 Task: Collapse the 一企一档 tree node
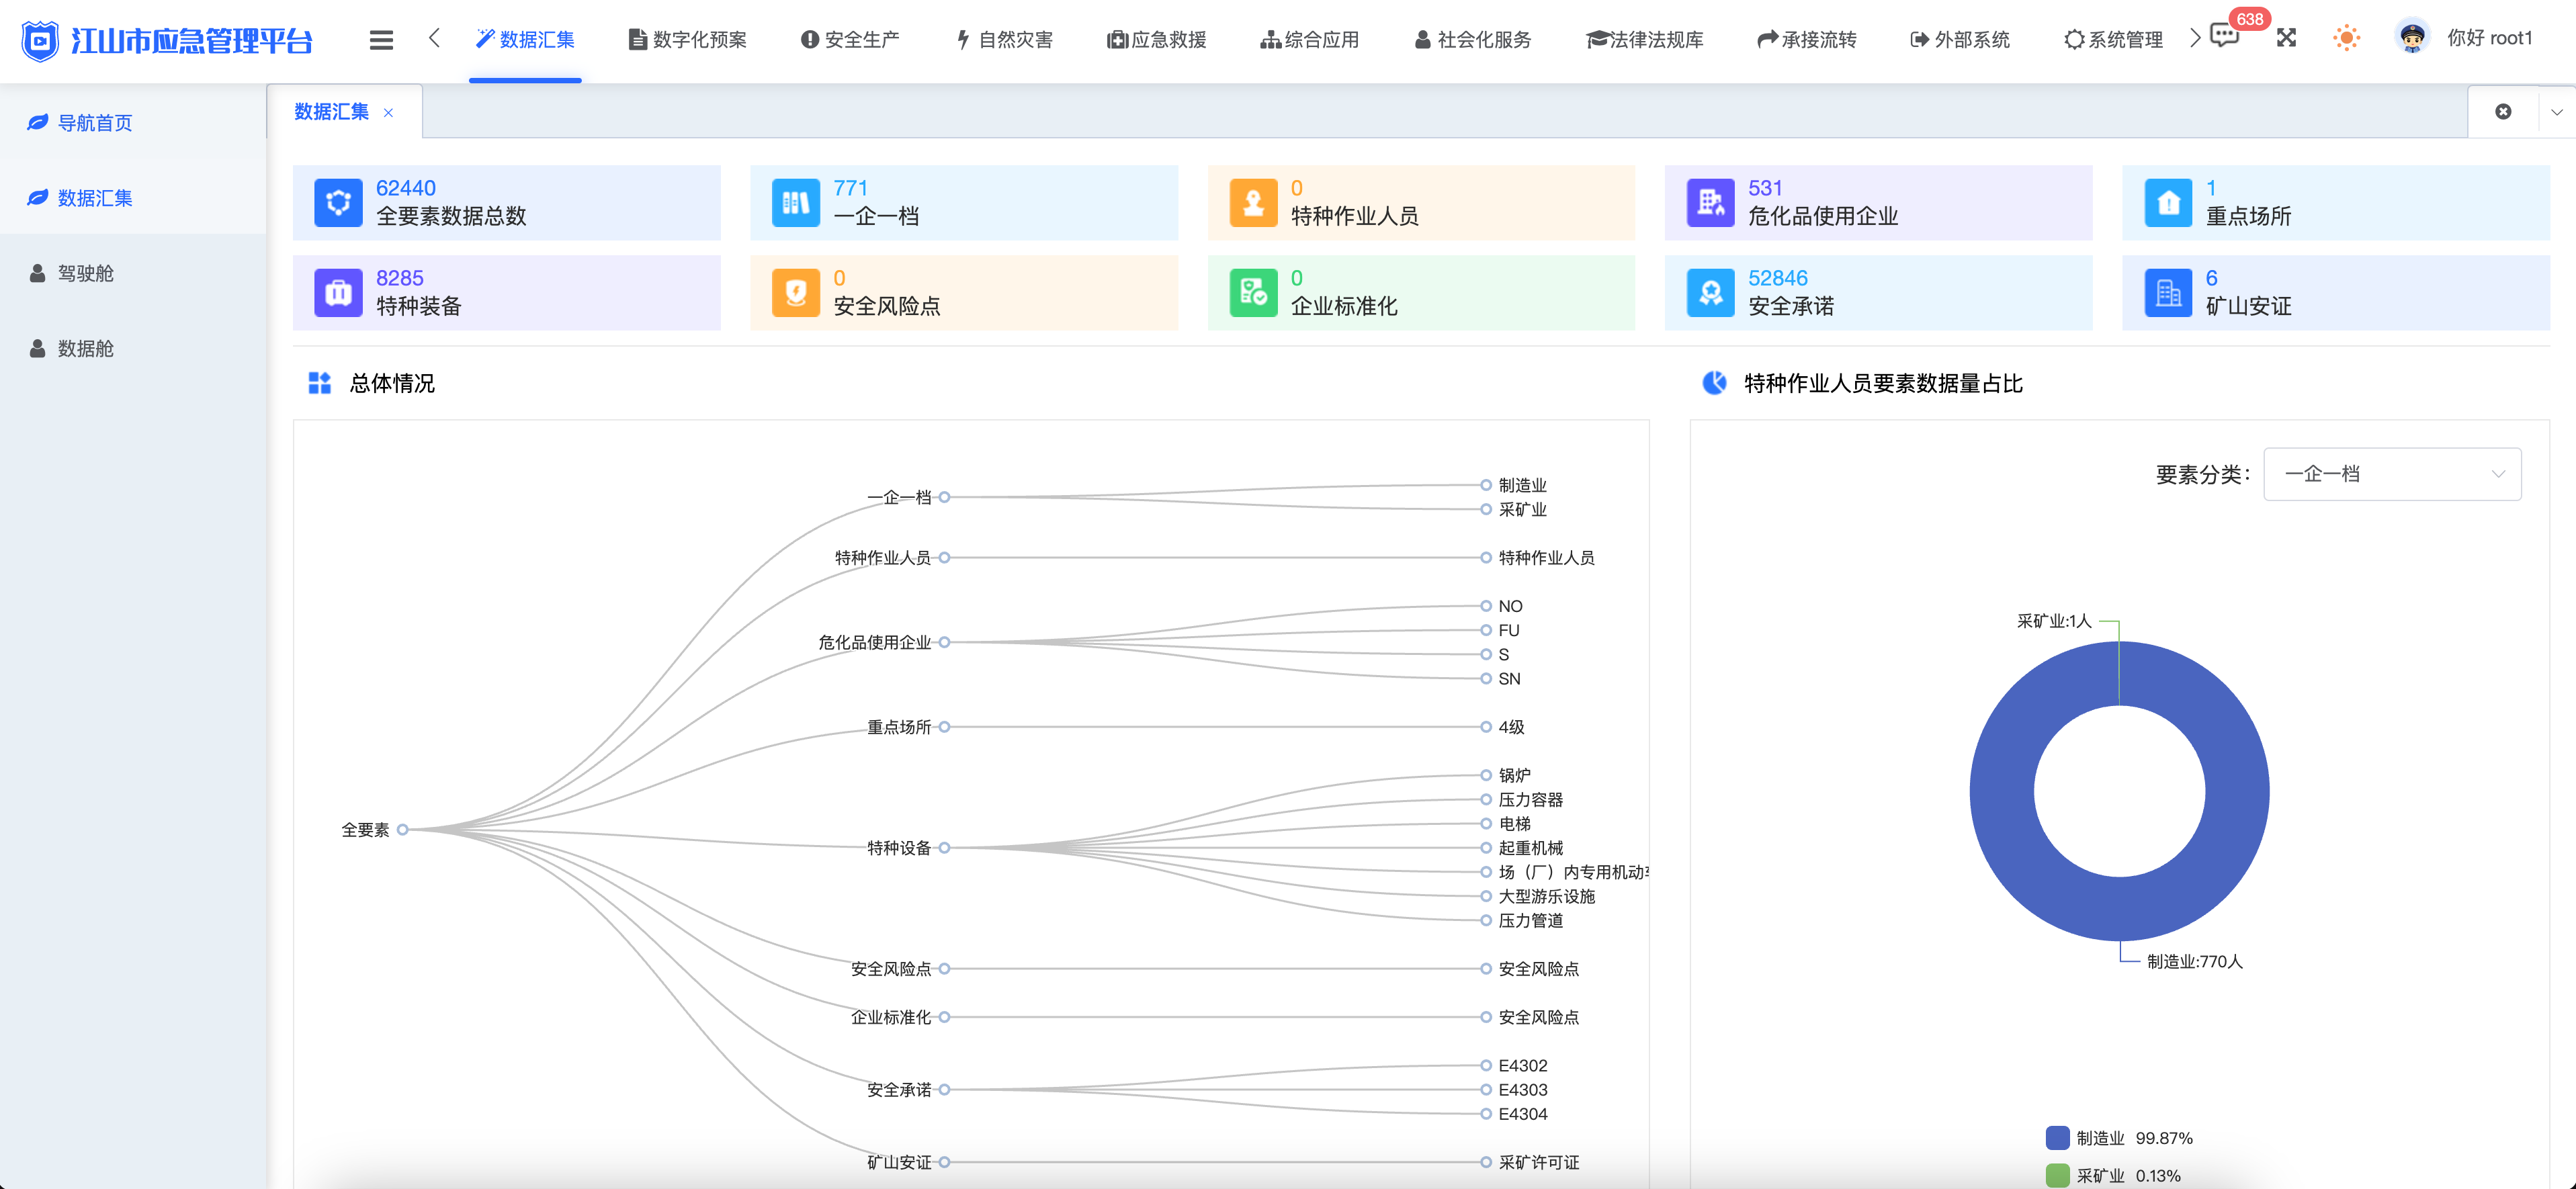click(944, 497)
